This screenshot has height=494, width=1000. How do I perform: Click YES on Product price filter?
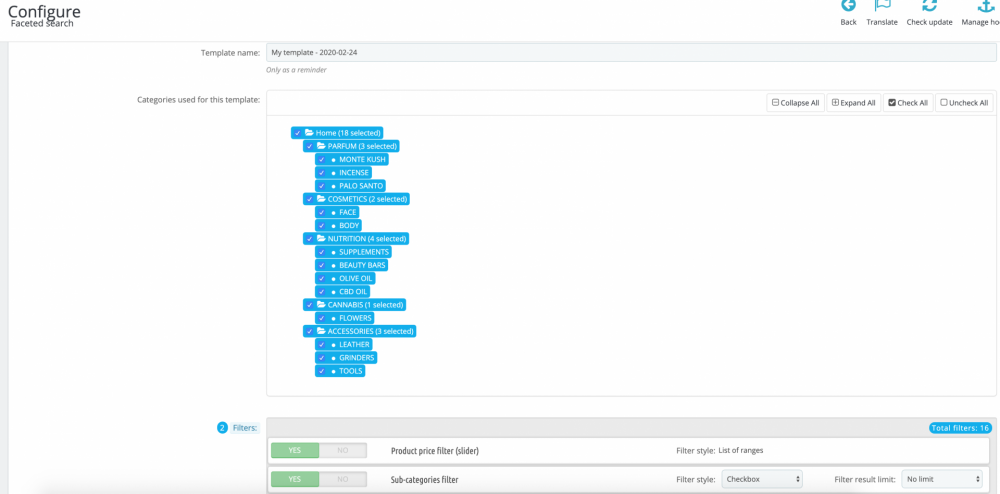point(295,451)
